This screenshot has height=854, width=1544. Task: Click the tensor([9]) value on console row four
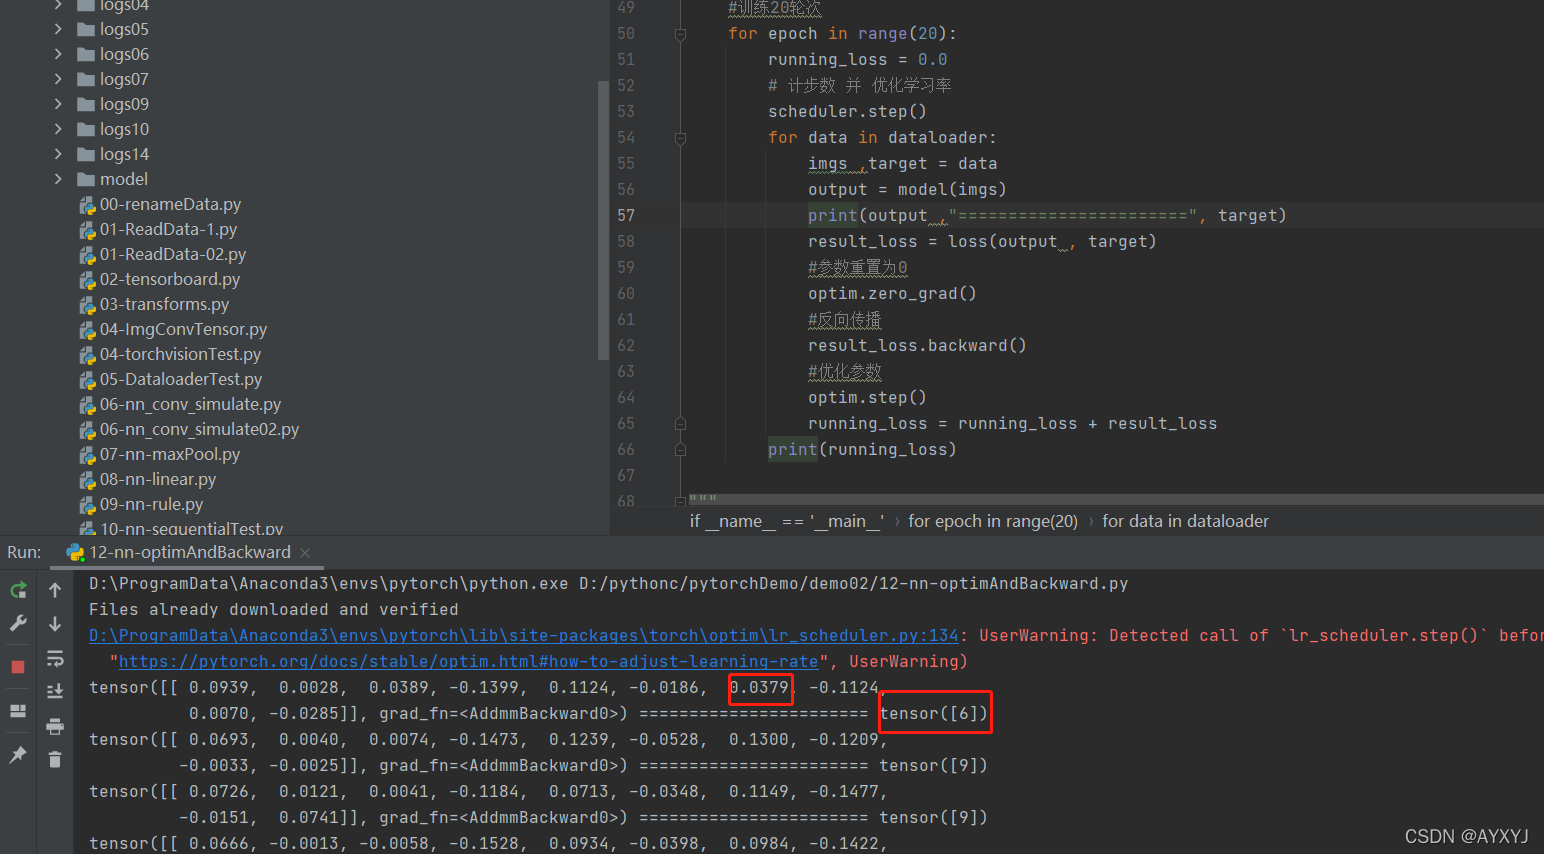pos(933,765)
